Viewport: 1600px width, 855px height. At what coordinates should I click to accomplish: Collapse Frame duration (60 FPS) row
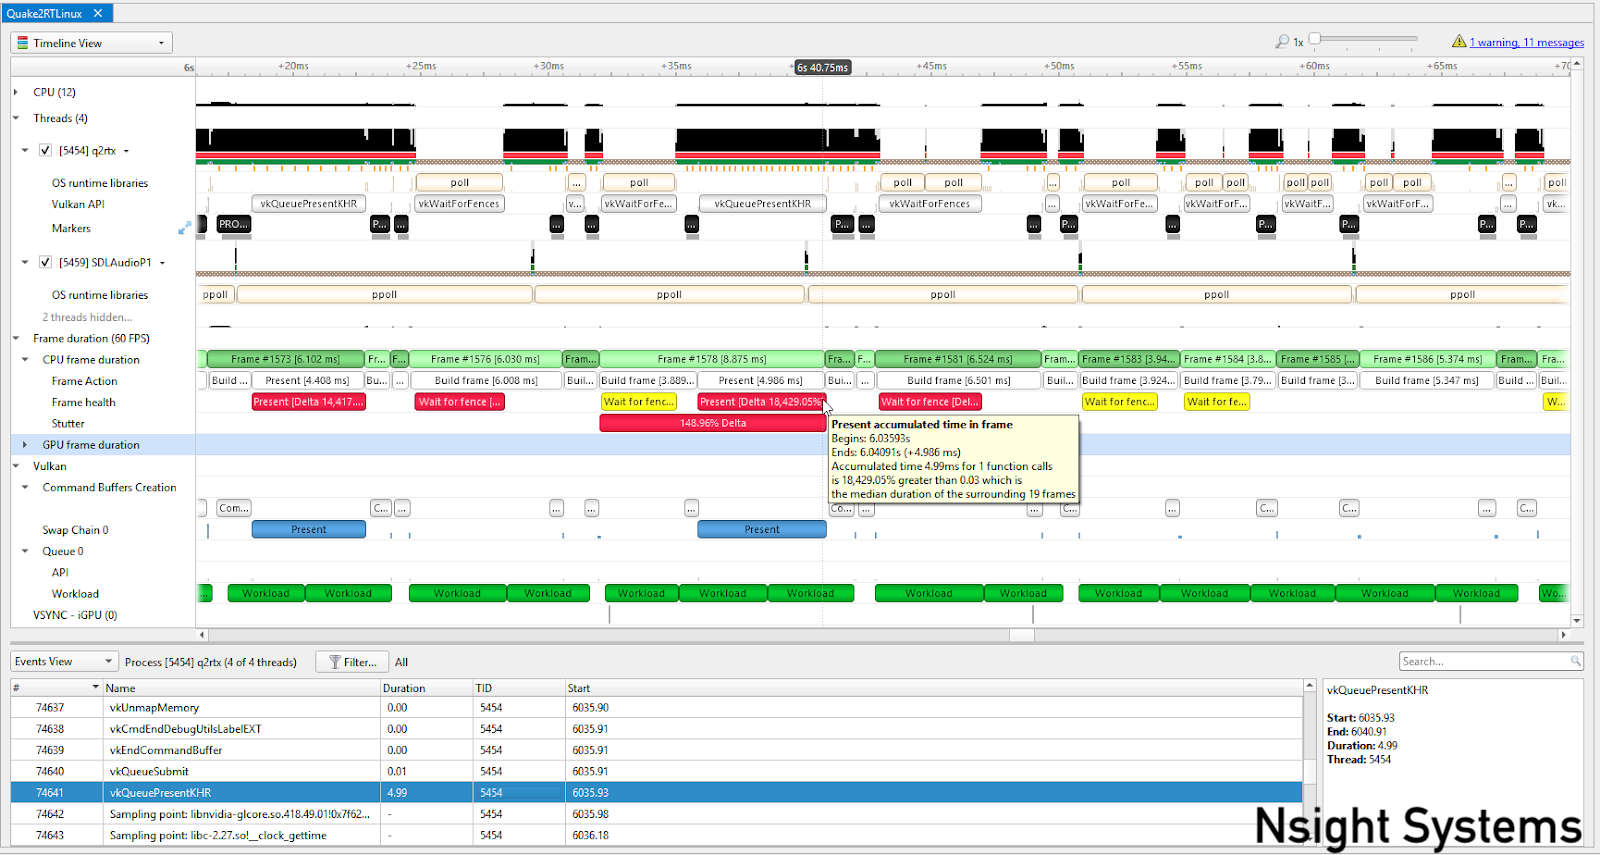16,338
